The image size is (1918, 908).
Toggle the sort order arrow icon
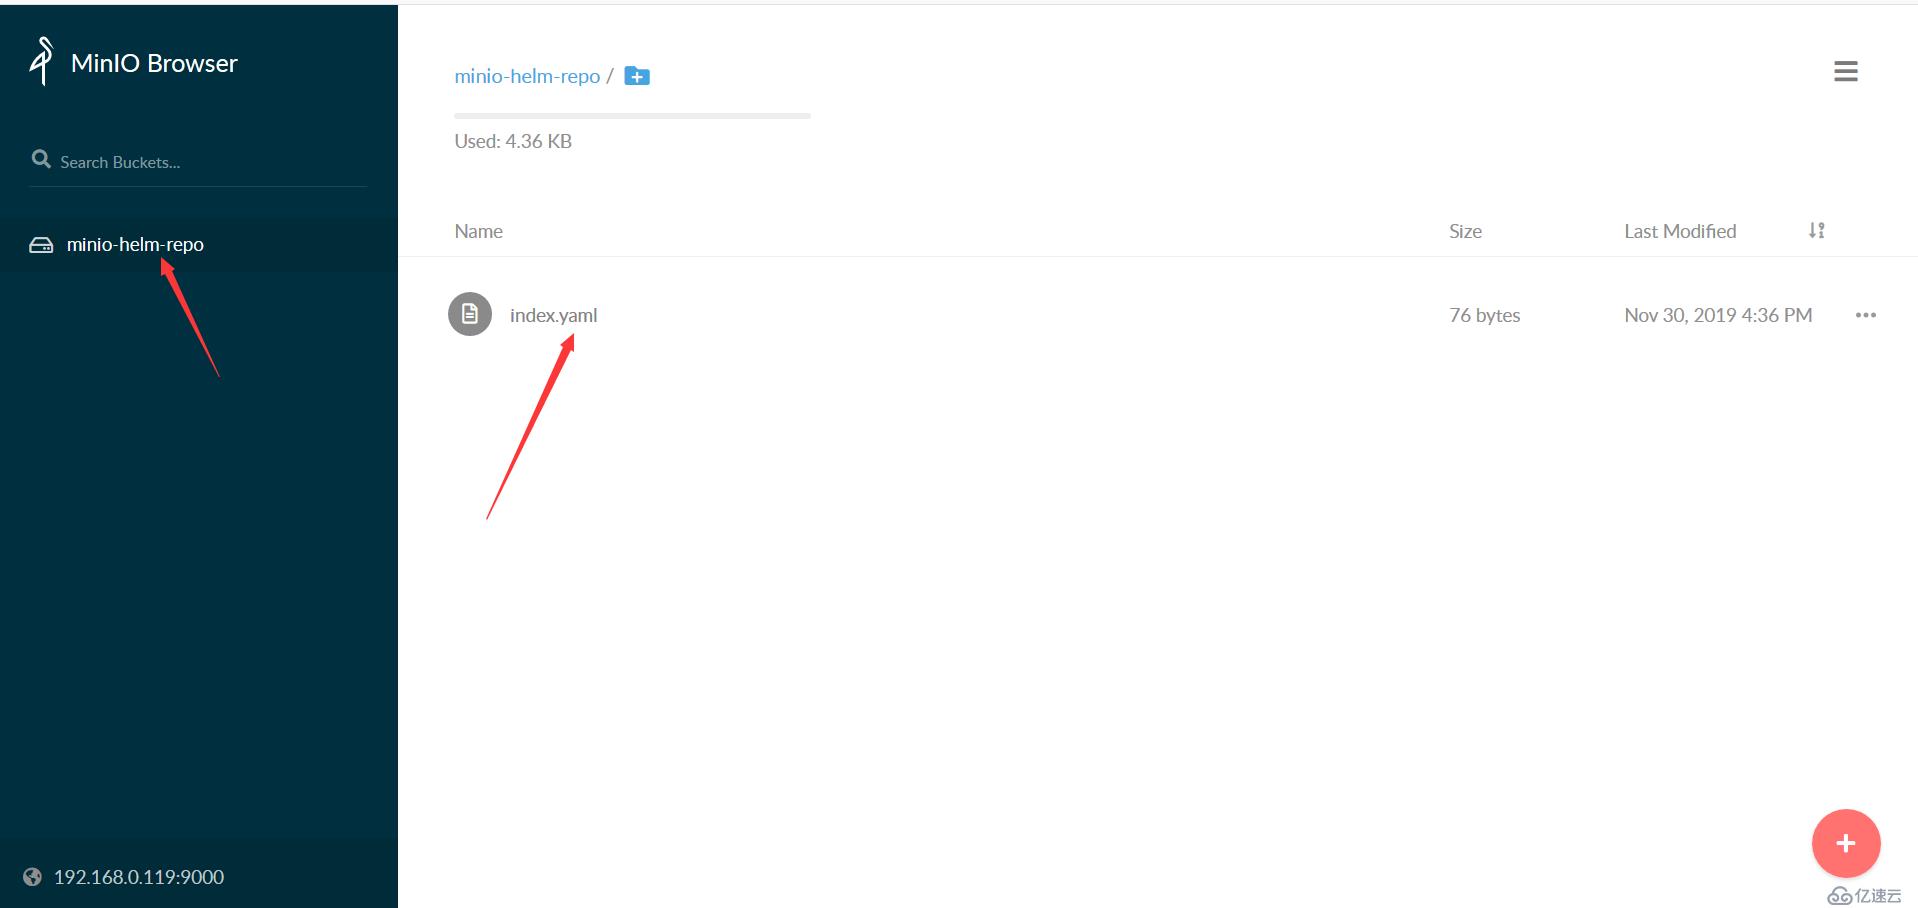1817,231
